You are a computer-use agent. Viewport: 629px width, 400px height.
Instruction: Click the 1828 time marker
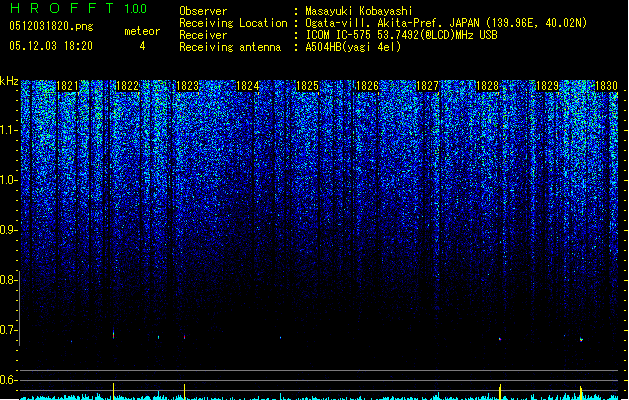[487, 86]
